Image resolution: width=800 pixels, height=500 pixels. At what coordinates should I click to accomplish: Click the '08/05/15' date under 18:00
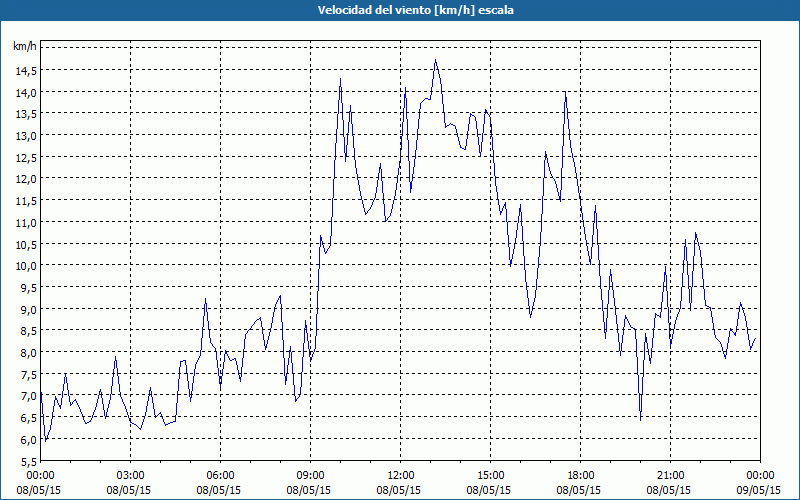pos(578,490)
